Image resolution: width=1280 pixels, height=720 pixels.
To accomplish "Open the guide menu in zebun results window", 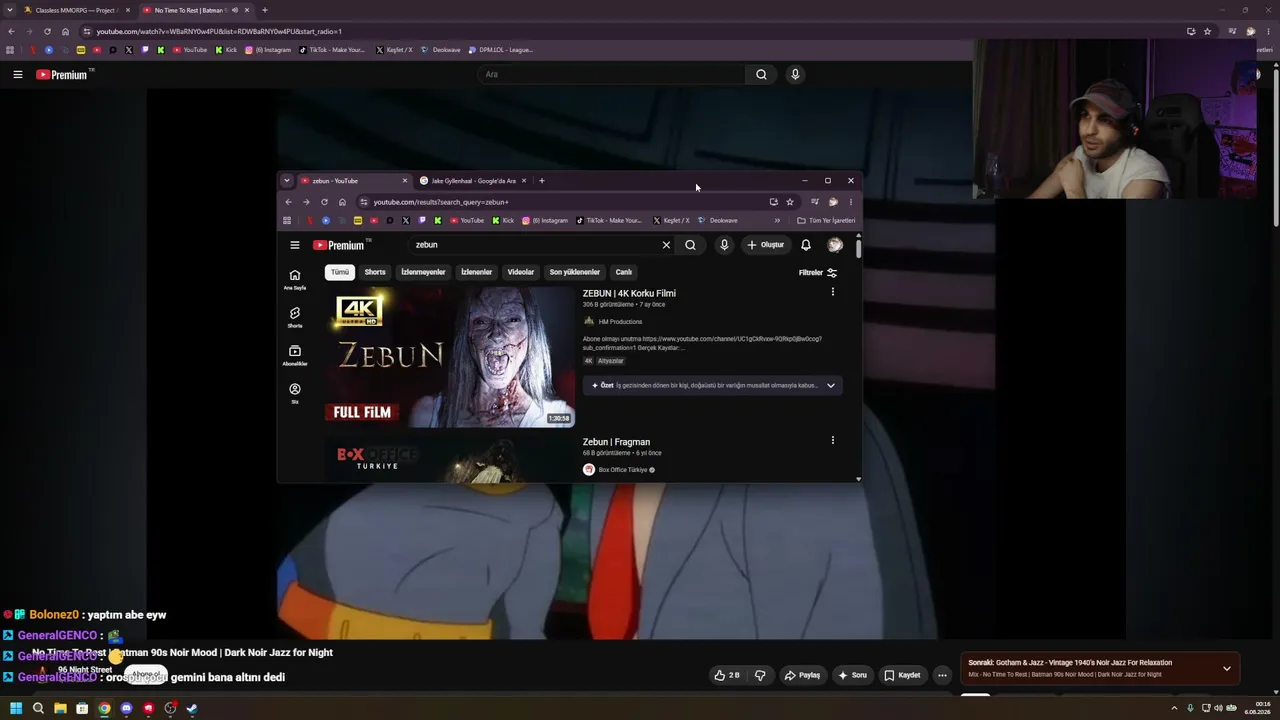I will (x=294, y=245).
